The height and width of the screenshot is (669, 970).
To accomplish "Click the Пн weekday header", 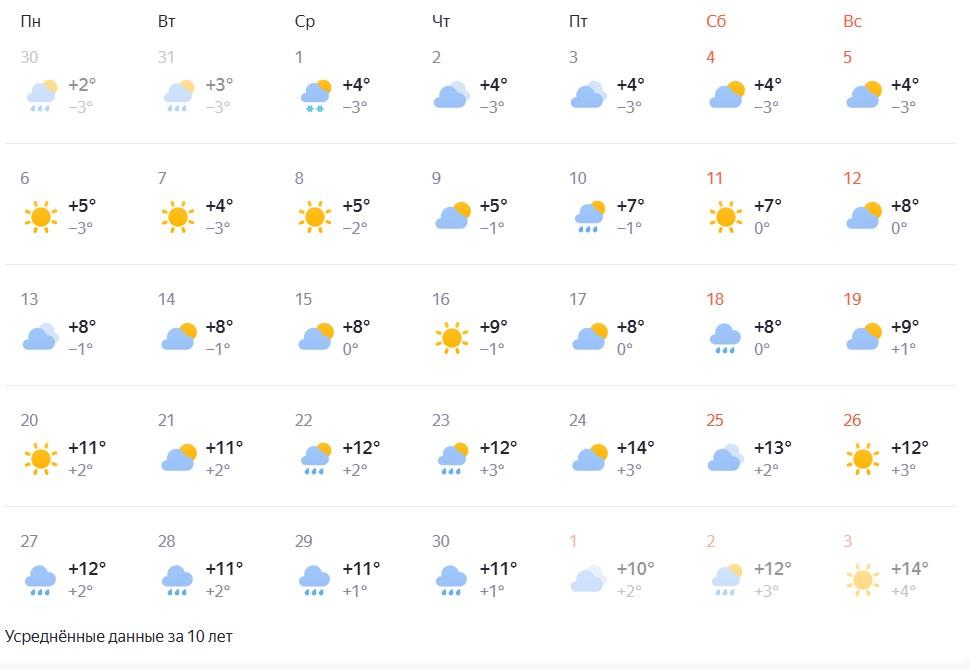I will coord(31,21).
